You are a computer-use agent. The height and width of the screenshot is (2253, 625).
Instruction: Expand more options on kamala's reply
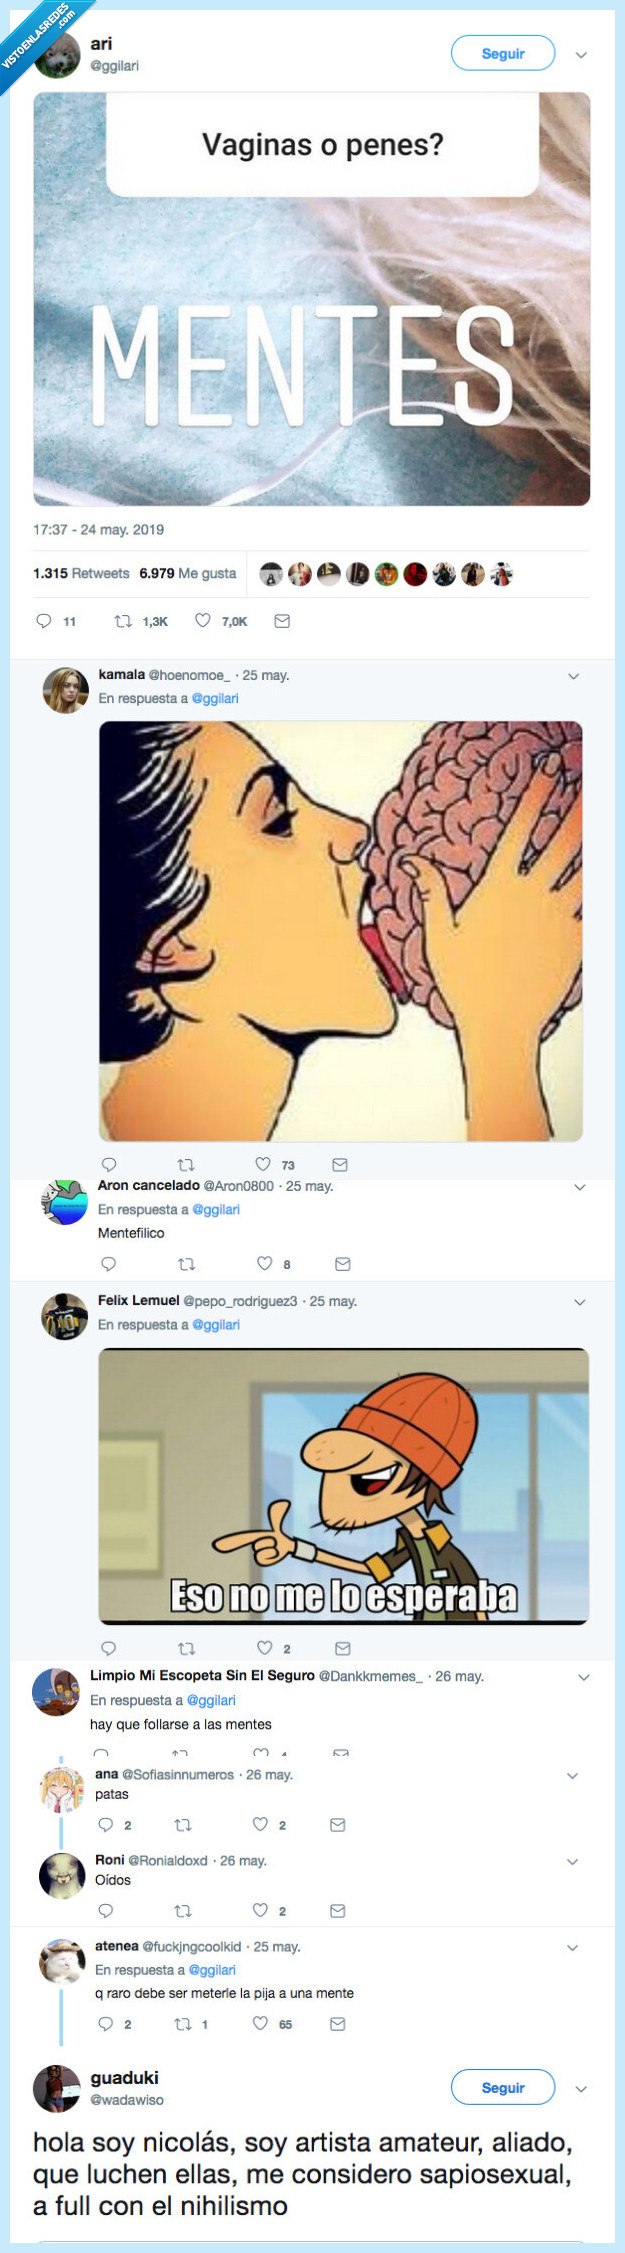[574, 676]
